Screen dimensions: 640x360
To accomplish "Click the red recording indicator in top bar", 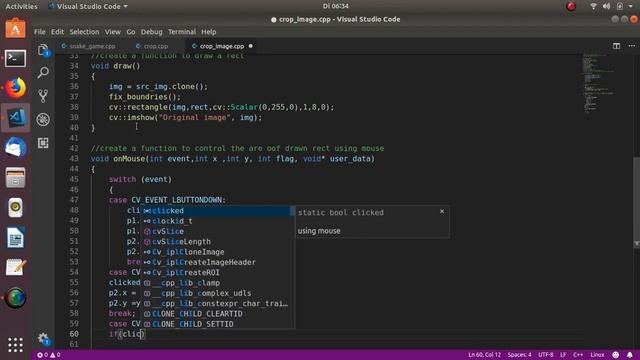I will [571, 6].
